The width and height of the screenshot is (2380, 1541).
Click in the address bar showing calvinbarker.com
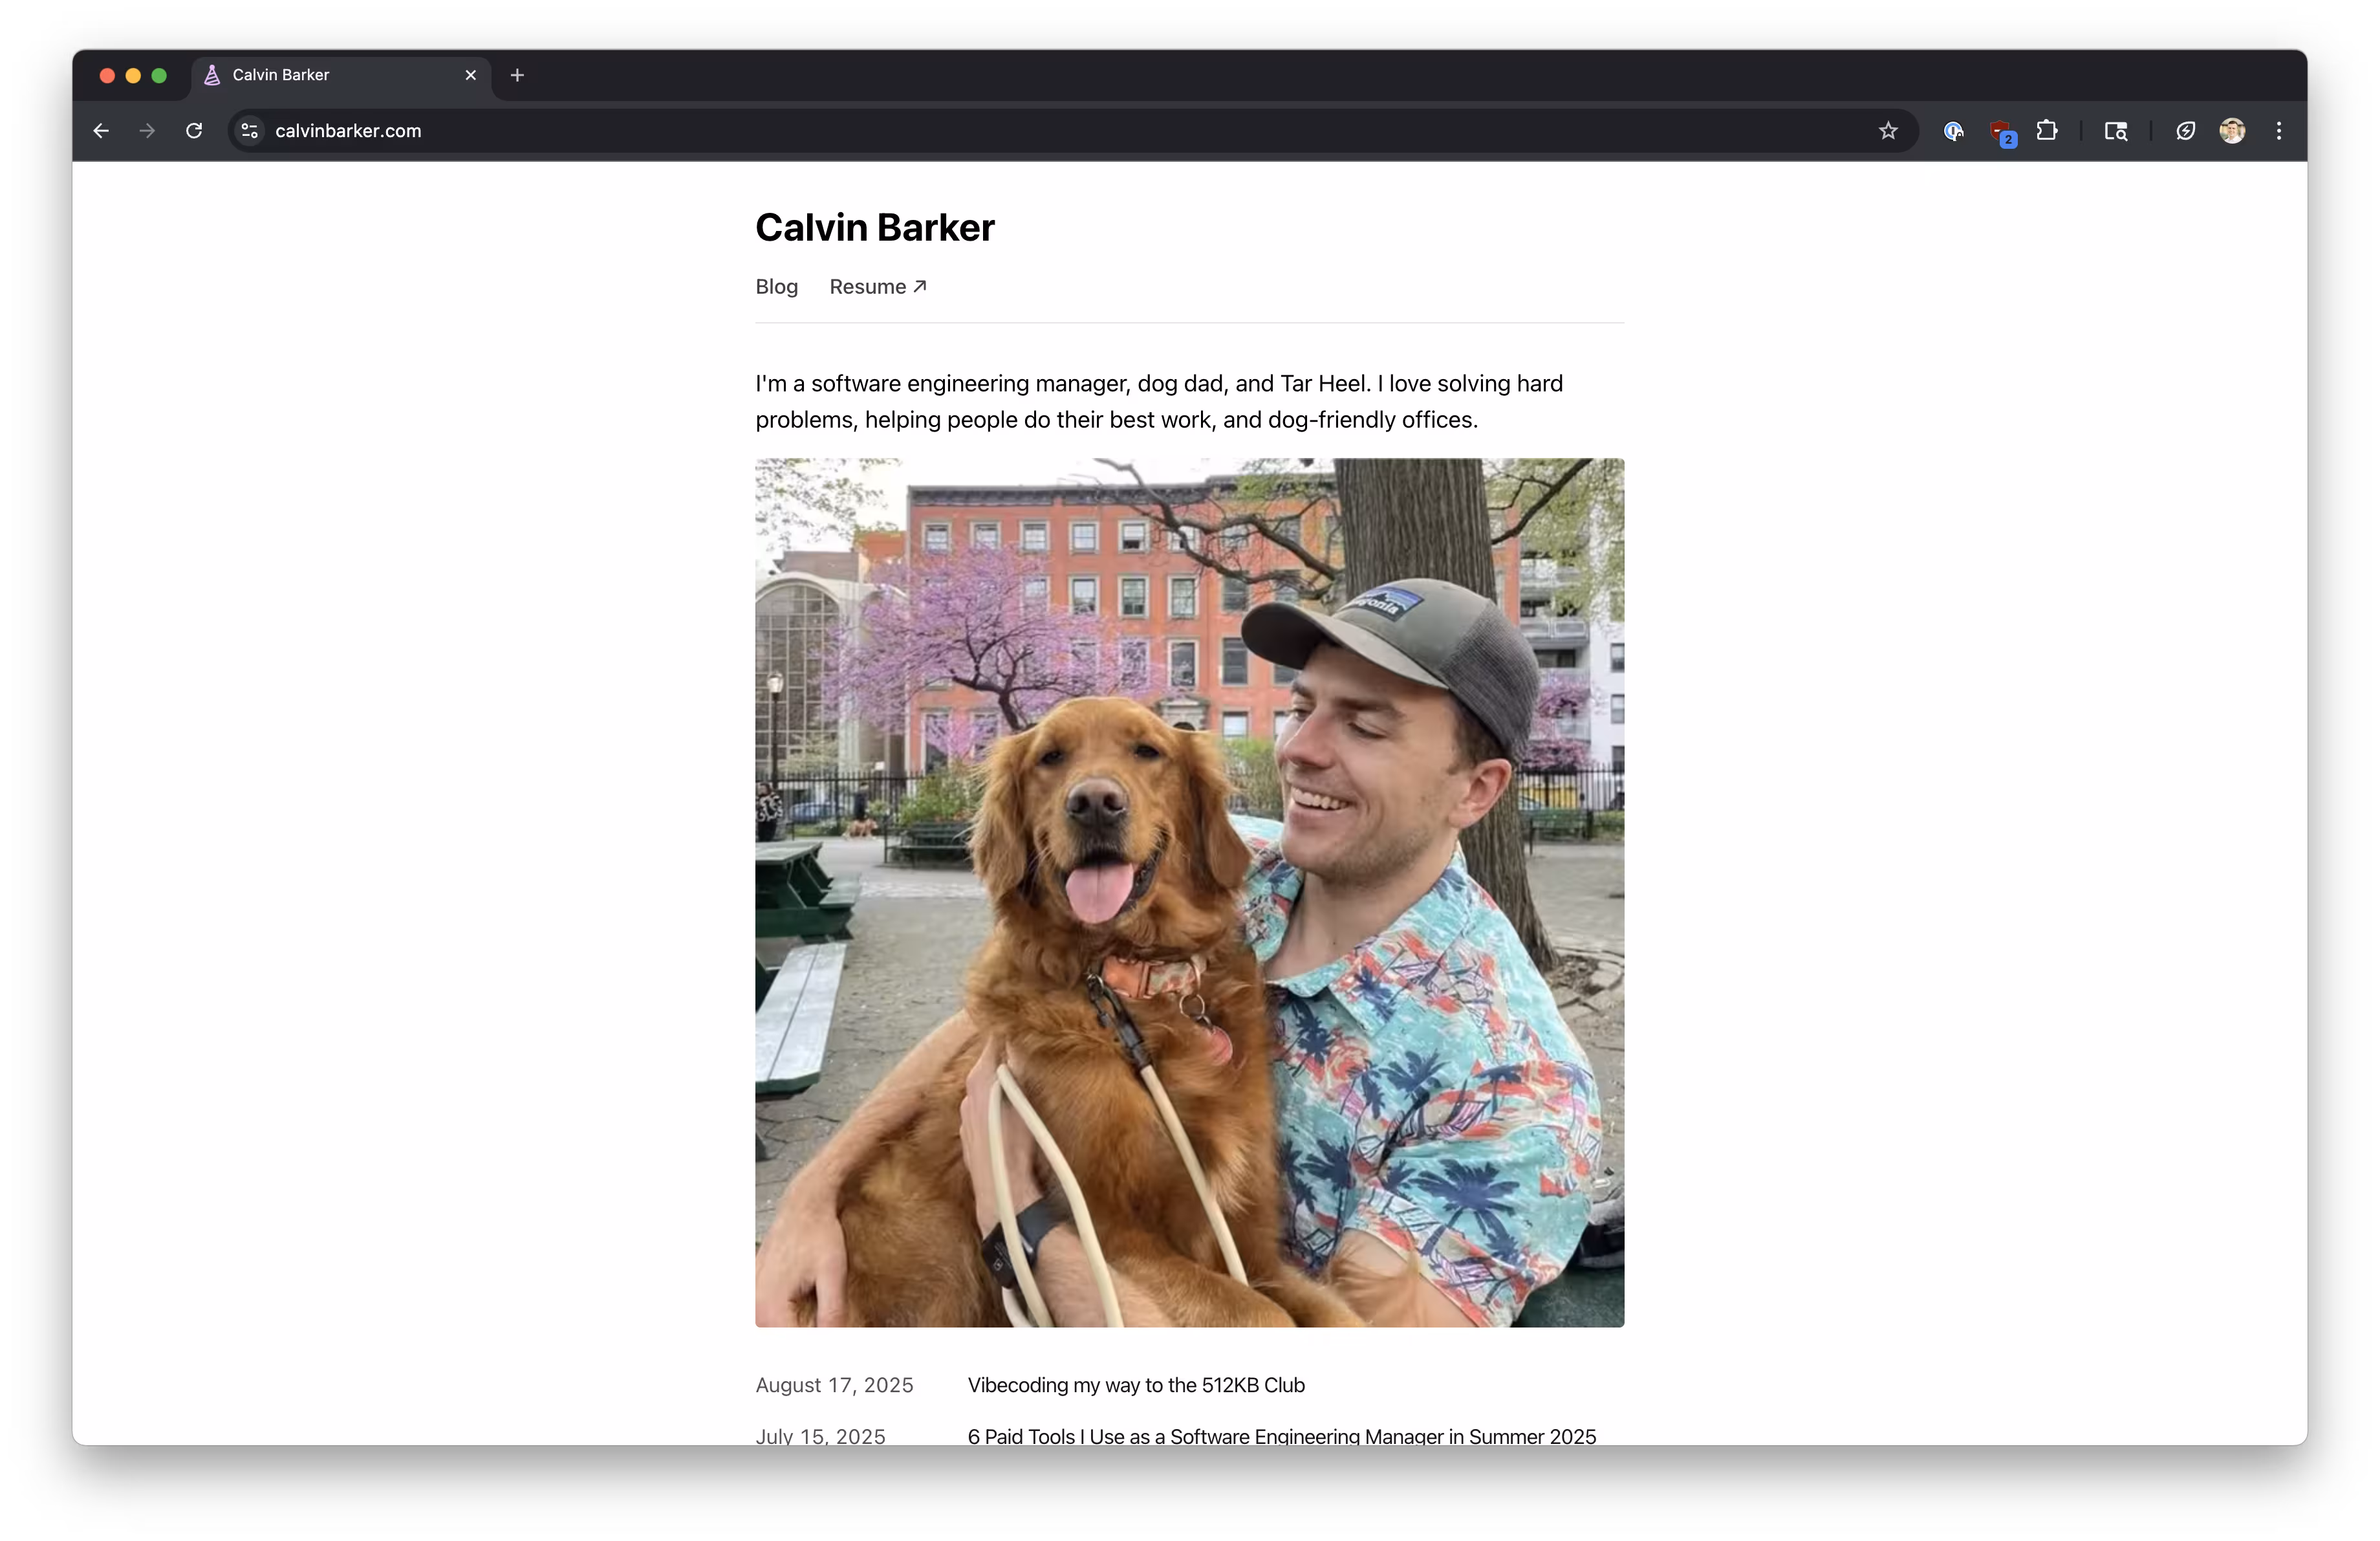click(x=348, y=130)
